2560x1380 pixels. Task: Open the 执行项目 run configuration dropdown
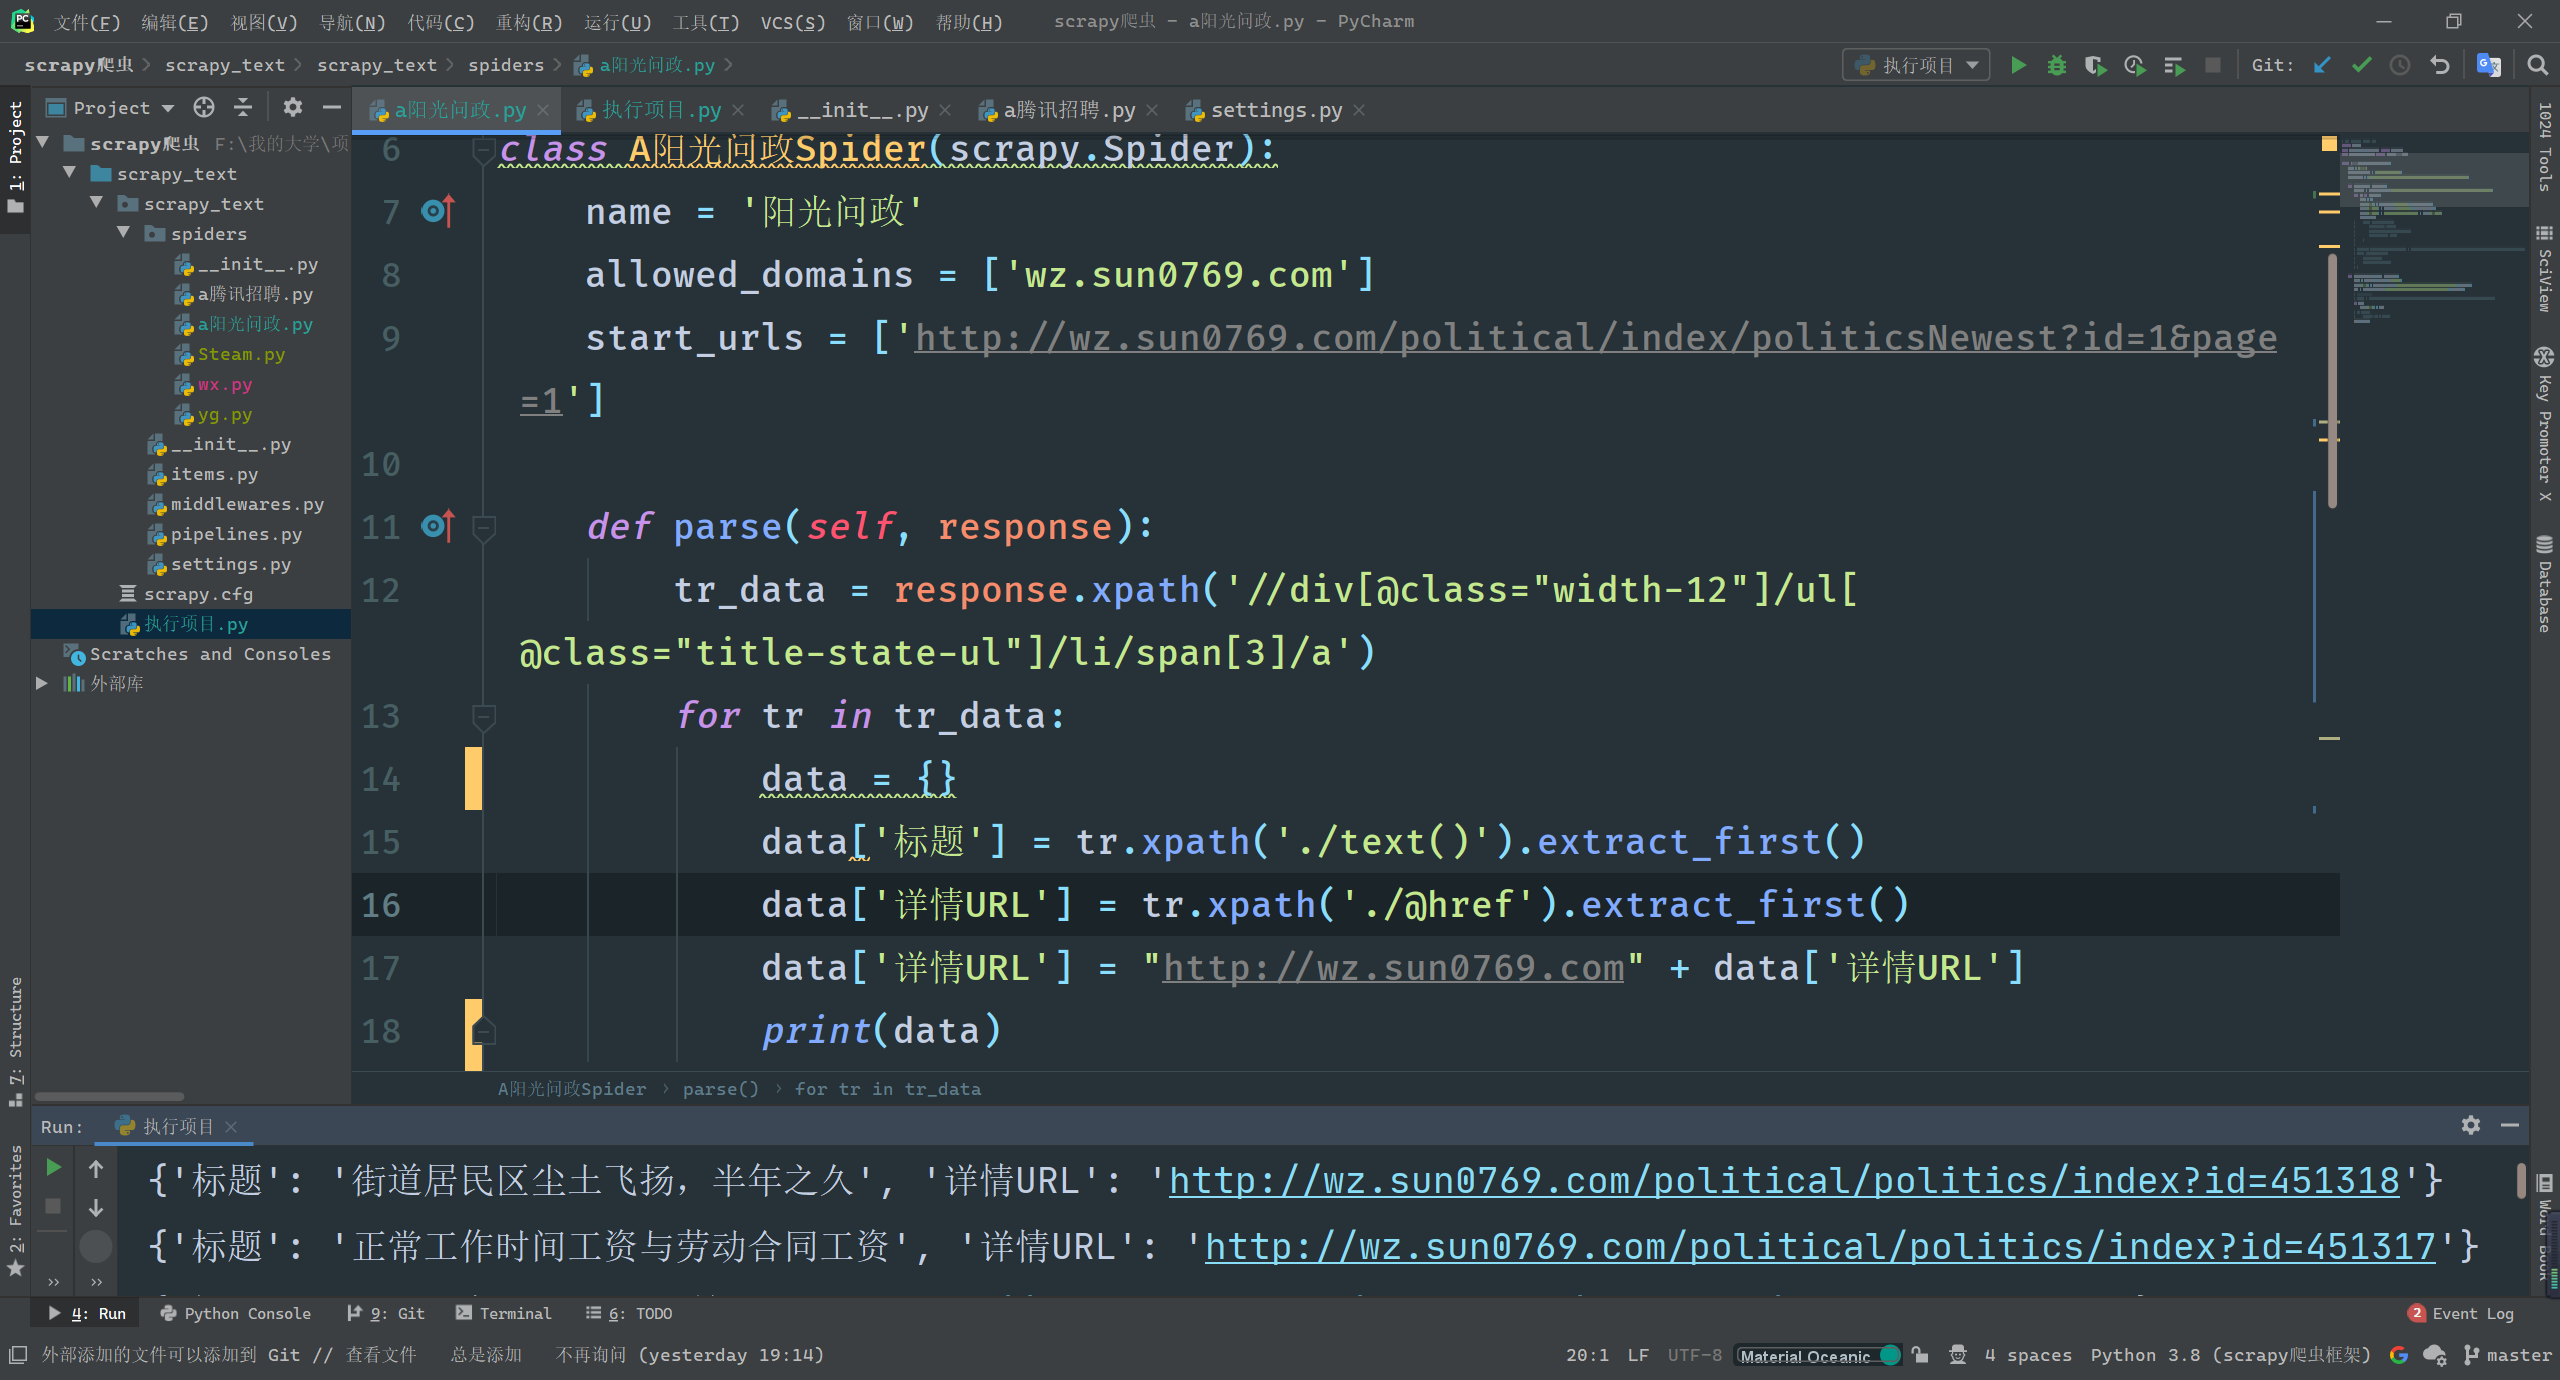point(1916,65)
